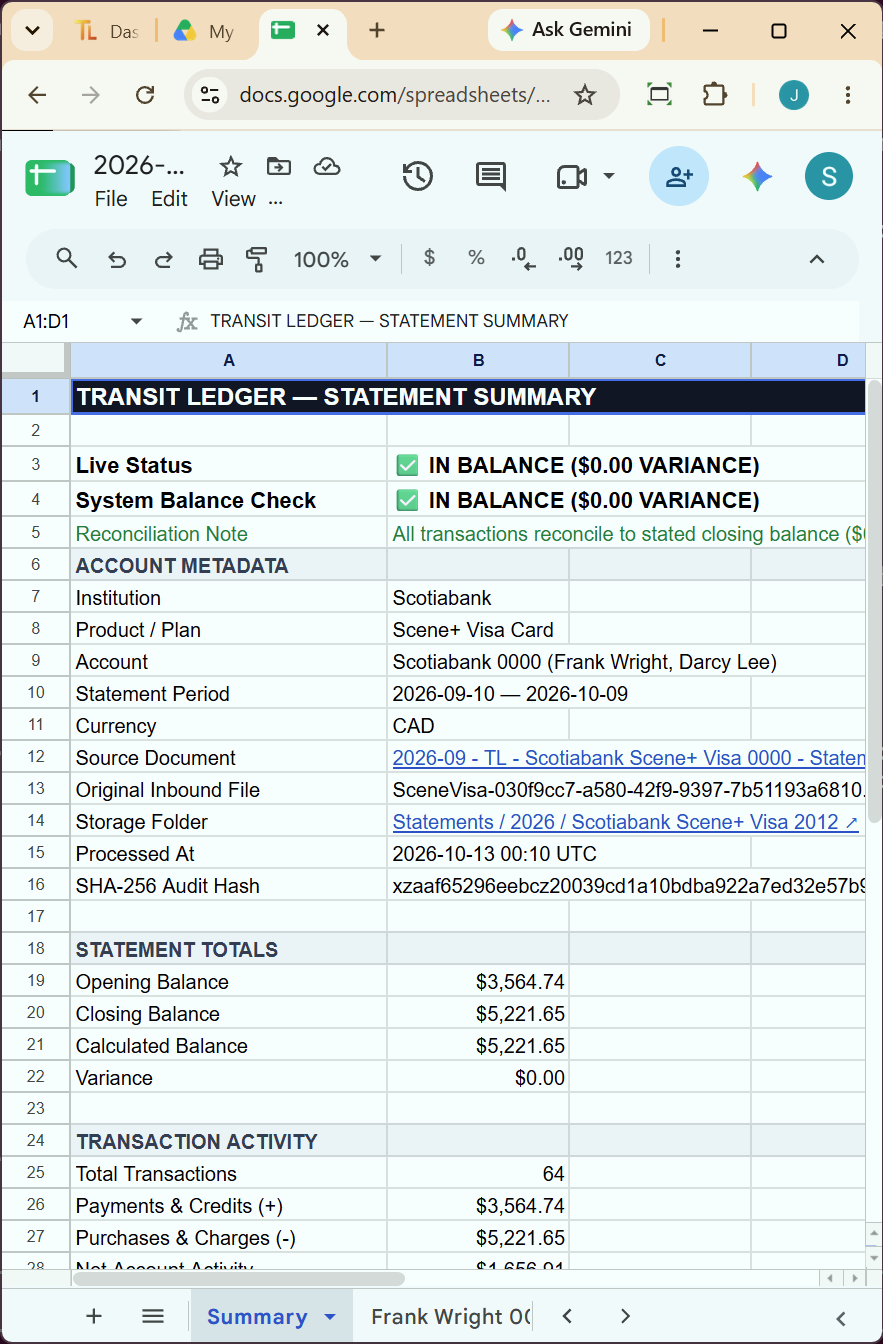Open the tab search chevron in Chrome
This screenshot has width=883, height=1344.
(x=32, y=31)
